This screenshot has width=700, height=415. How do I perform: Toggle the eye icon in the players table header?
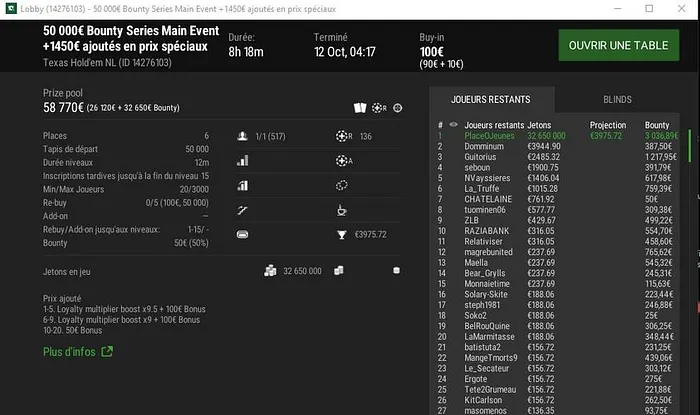453,125
